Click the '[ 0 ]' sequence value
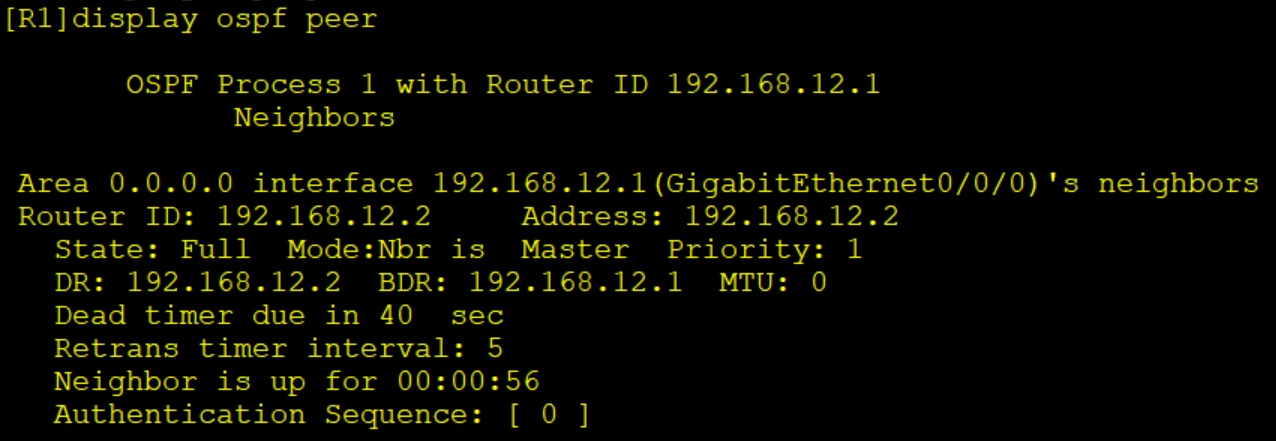Viewport: 1276px width, 441px height. point(549,414)
